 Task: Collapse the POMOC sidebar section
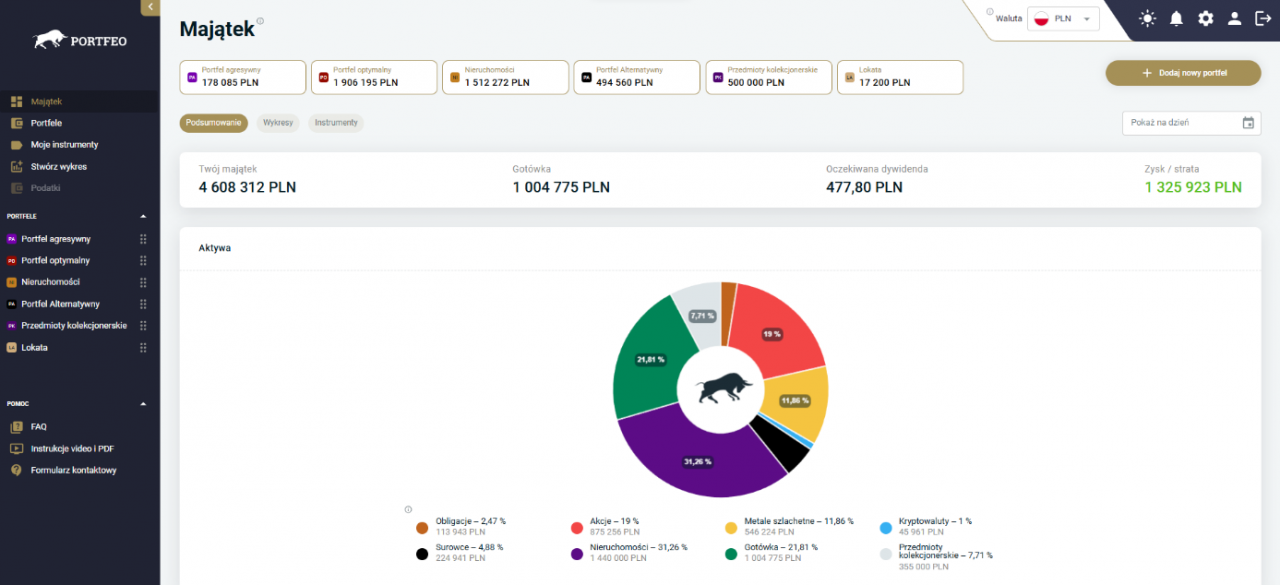(142, 404)
